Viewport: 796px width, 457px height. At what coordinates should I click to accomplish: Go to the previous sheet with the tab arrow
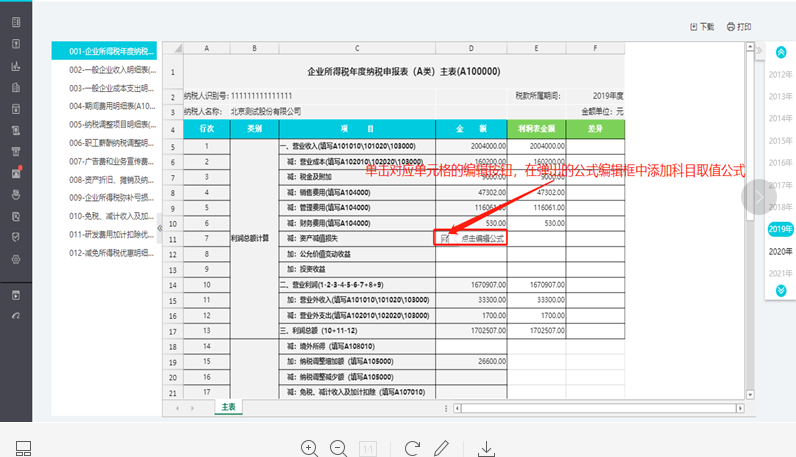(177, 408)
